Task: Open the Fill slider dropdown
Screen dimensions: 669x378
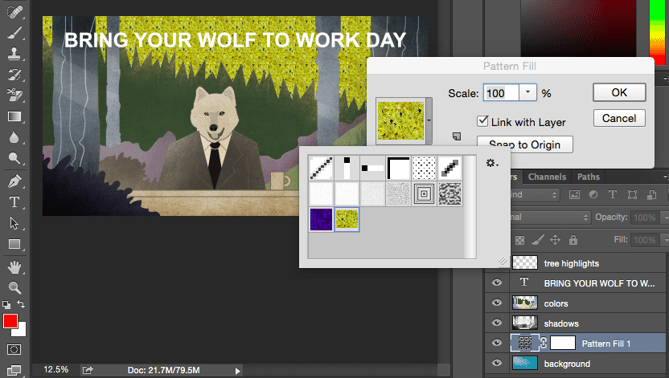Action: tap(665, 240)
